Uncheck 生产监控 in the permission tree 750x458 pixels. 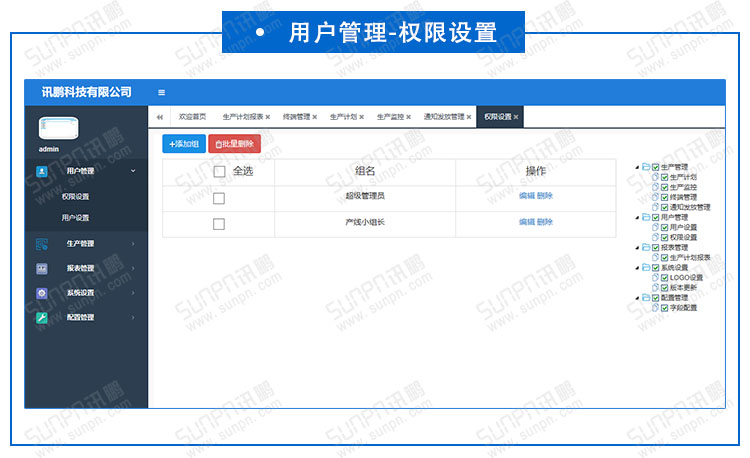tap(664, 187)
